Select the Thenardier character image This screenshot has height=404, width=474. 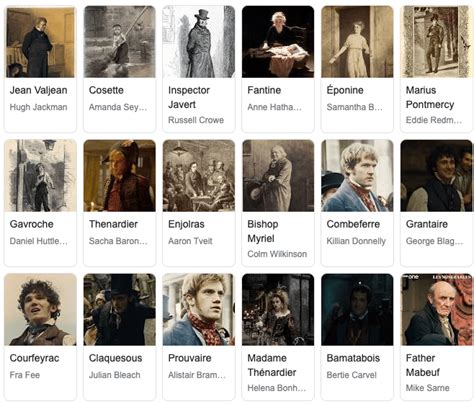[x=120, y=176]
